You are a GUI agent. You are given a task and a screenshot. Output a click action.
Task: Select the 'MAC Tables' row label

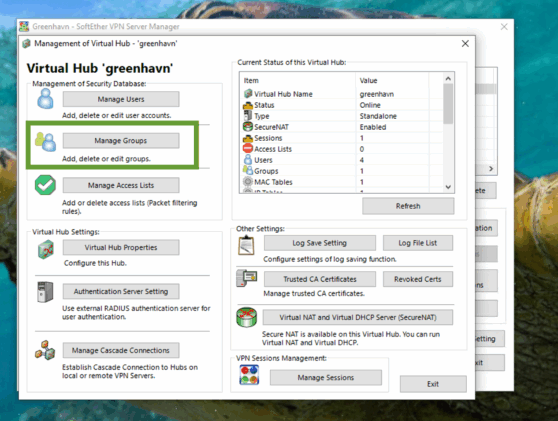(x=273, y=182)
